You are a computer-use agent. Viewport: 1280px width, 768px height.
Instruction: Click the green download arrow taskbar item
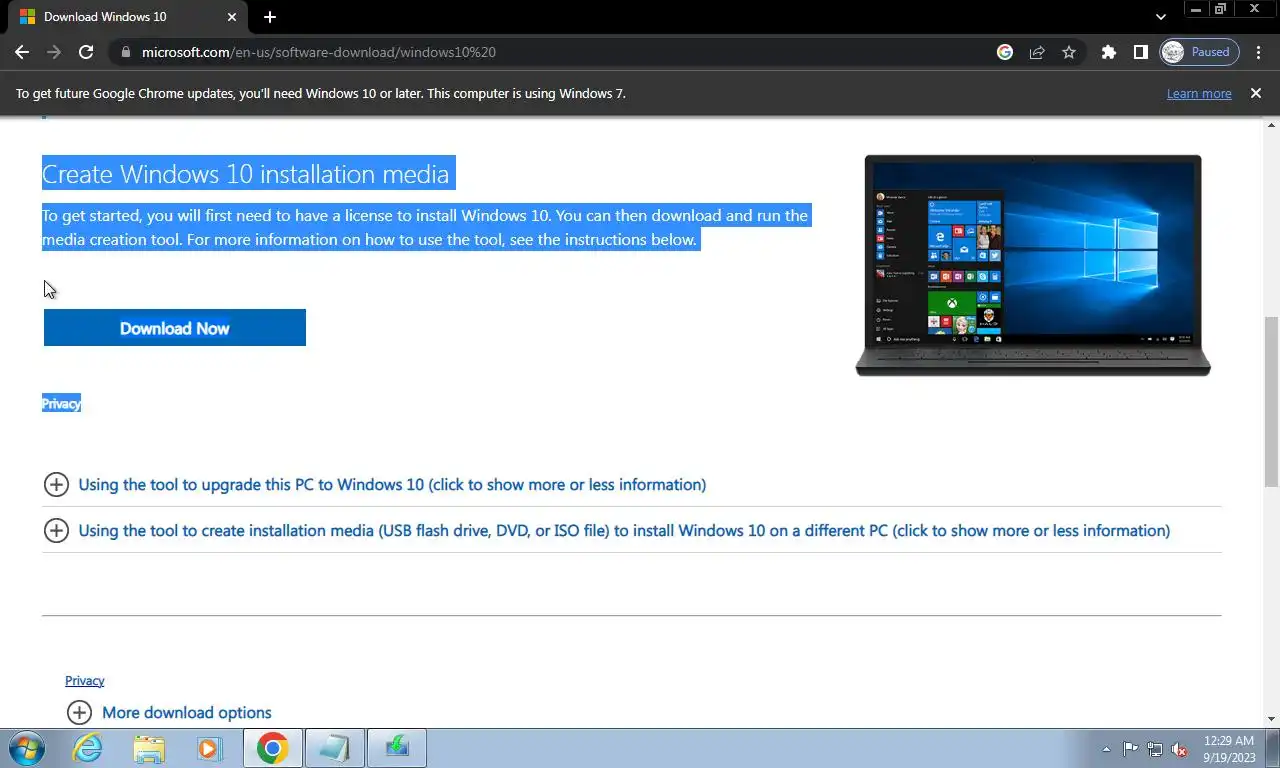pyautogui.click(x=397, y=748)
